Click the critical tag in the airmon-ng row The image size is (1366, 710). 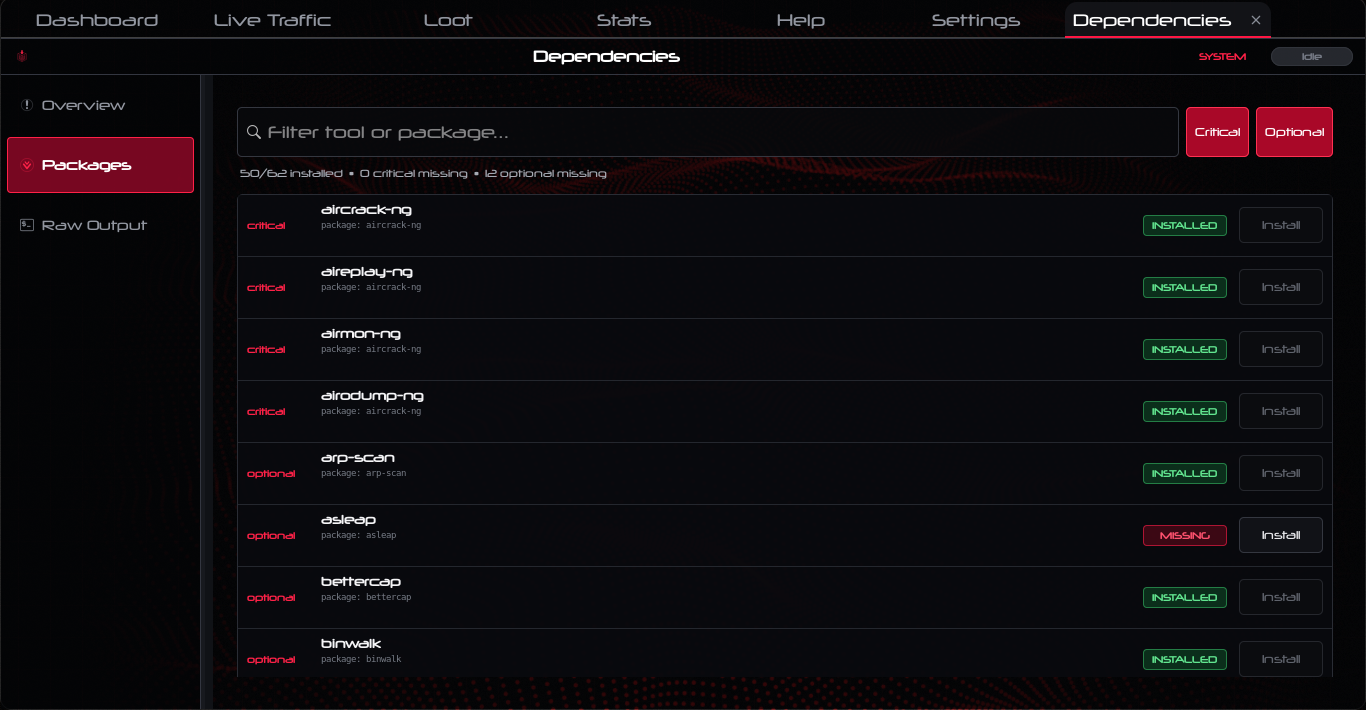(x=266, y=350)
